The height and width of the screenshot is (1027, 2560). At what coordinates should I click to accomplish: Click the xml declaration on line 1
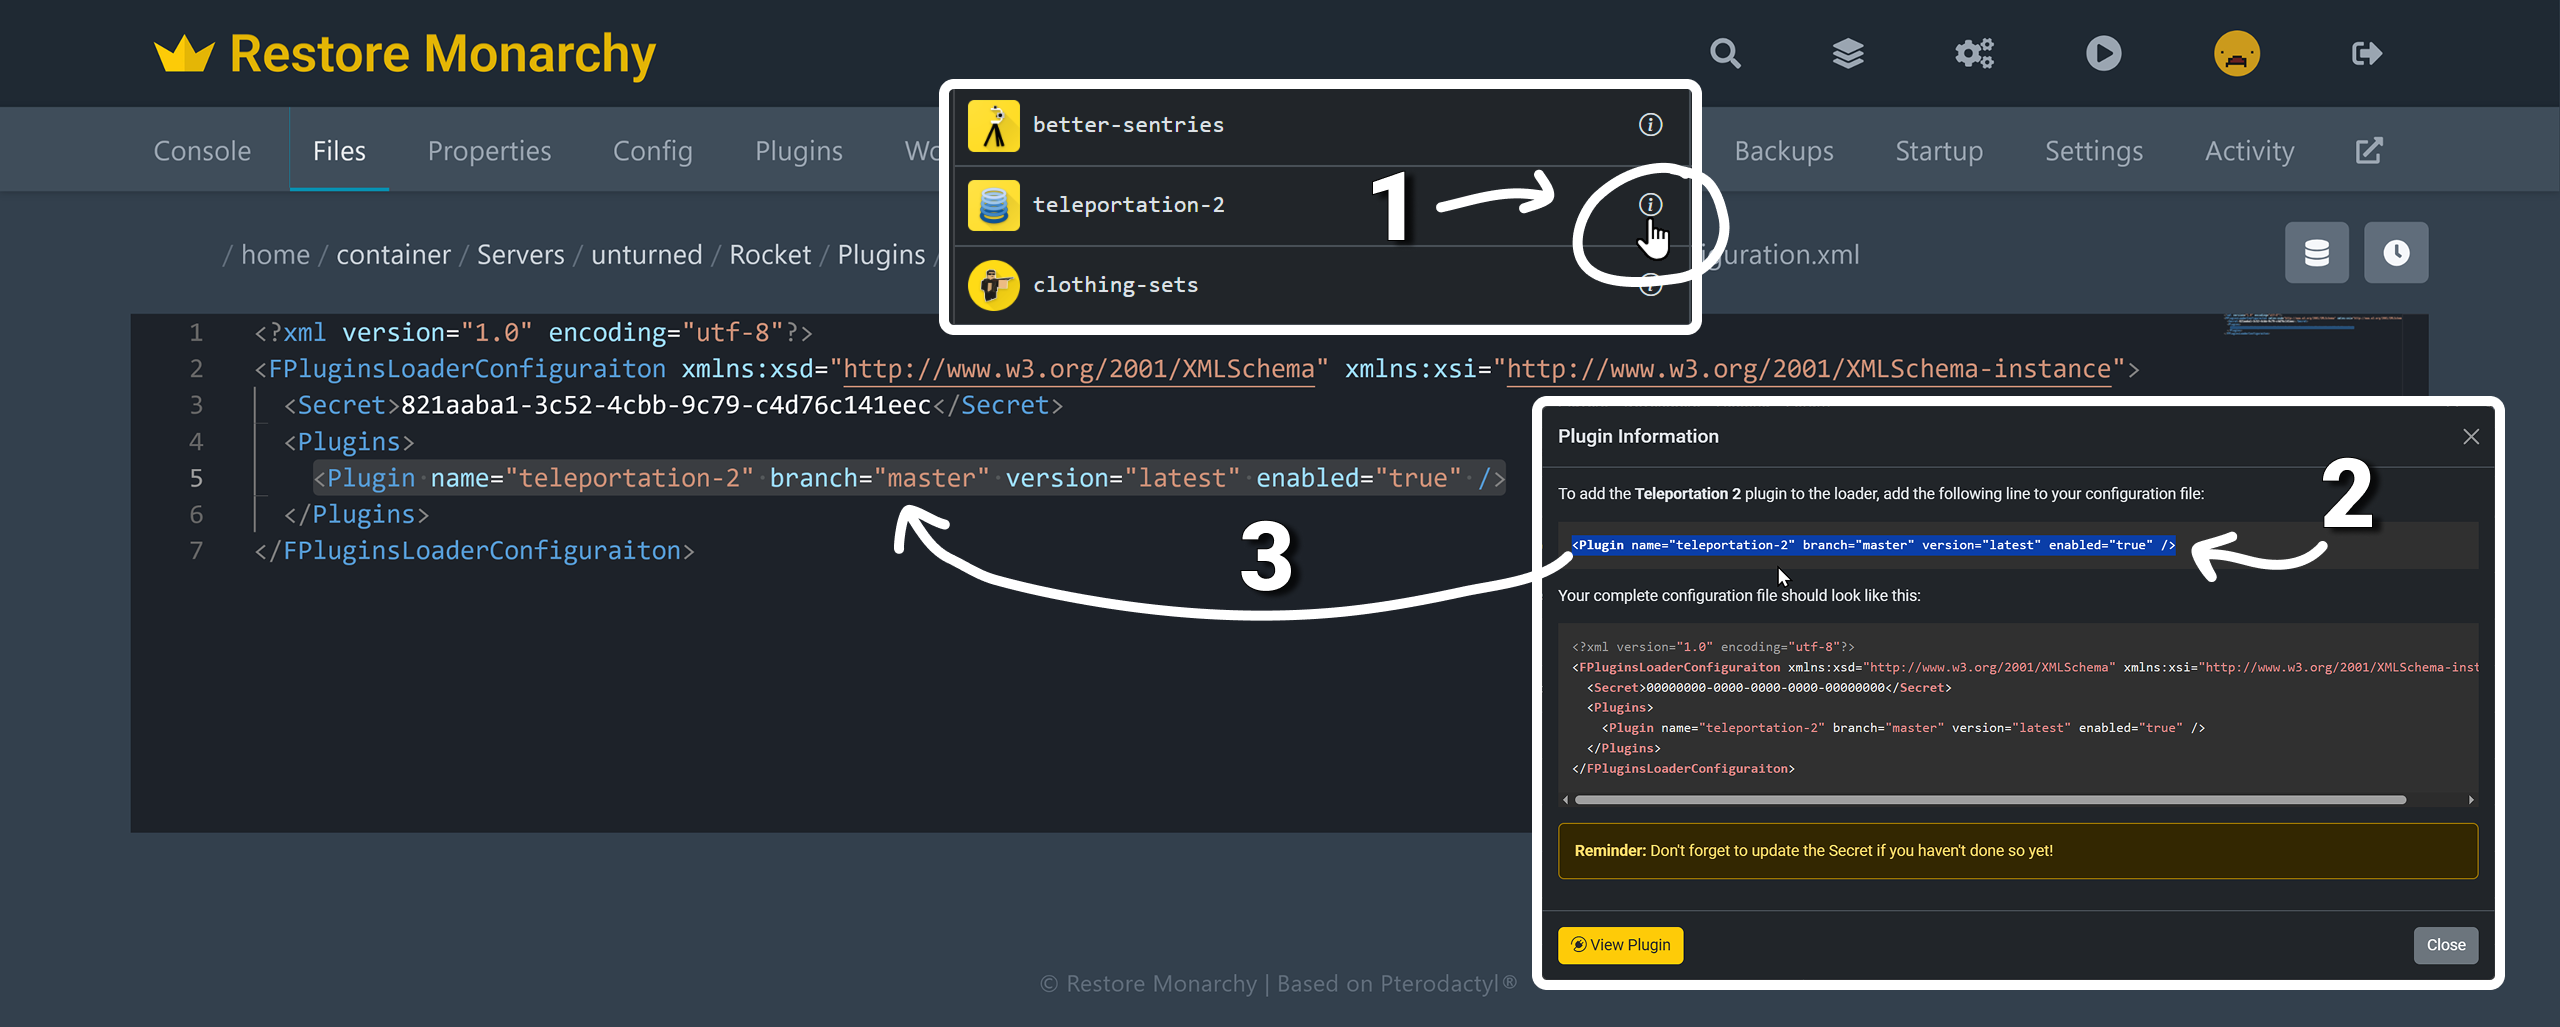533,333
